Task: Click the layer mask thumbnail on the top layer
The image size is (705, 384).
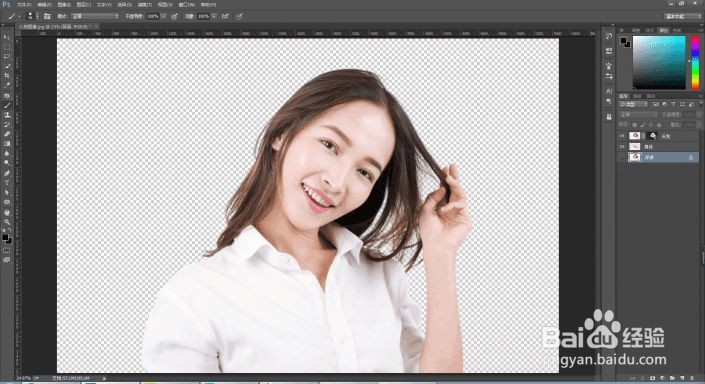Action: 653,136
